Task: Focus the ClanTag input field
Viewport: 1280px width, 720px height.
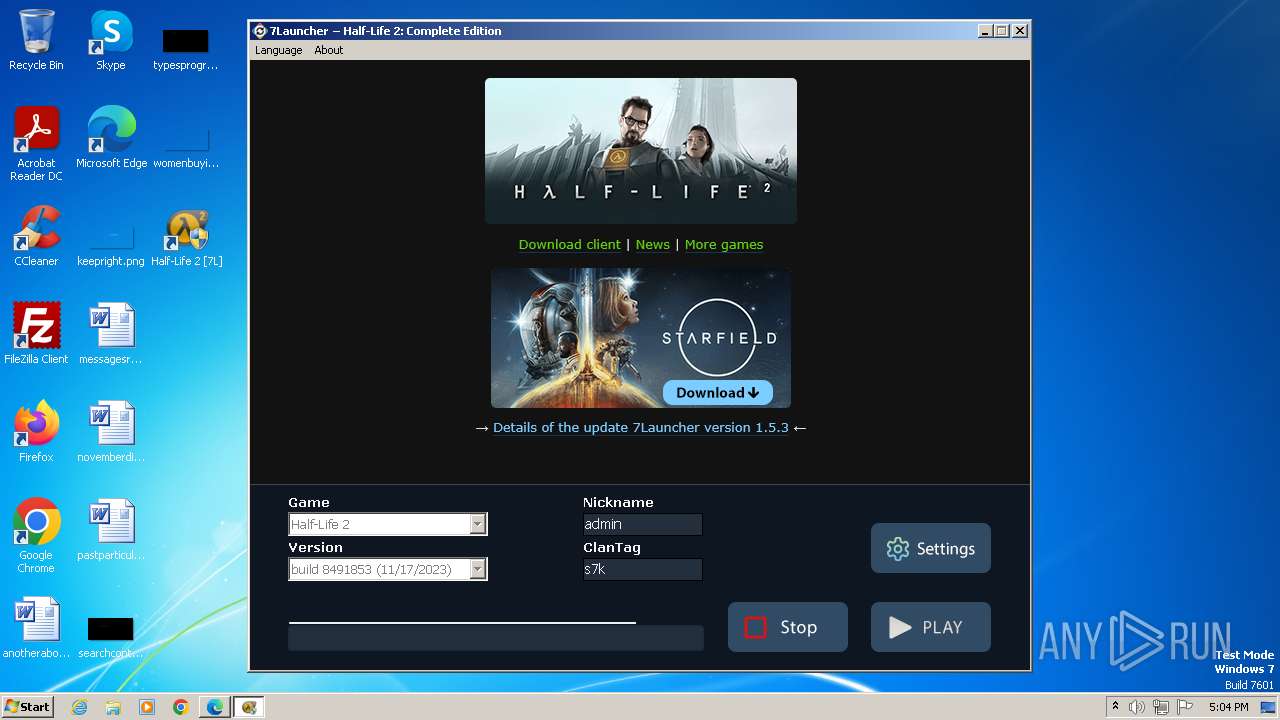Action: coord(642,569)
